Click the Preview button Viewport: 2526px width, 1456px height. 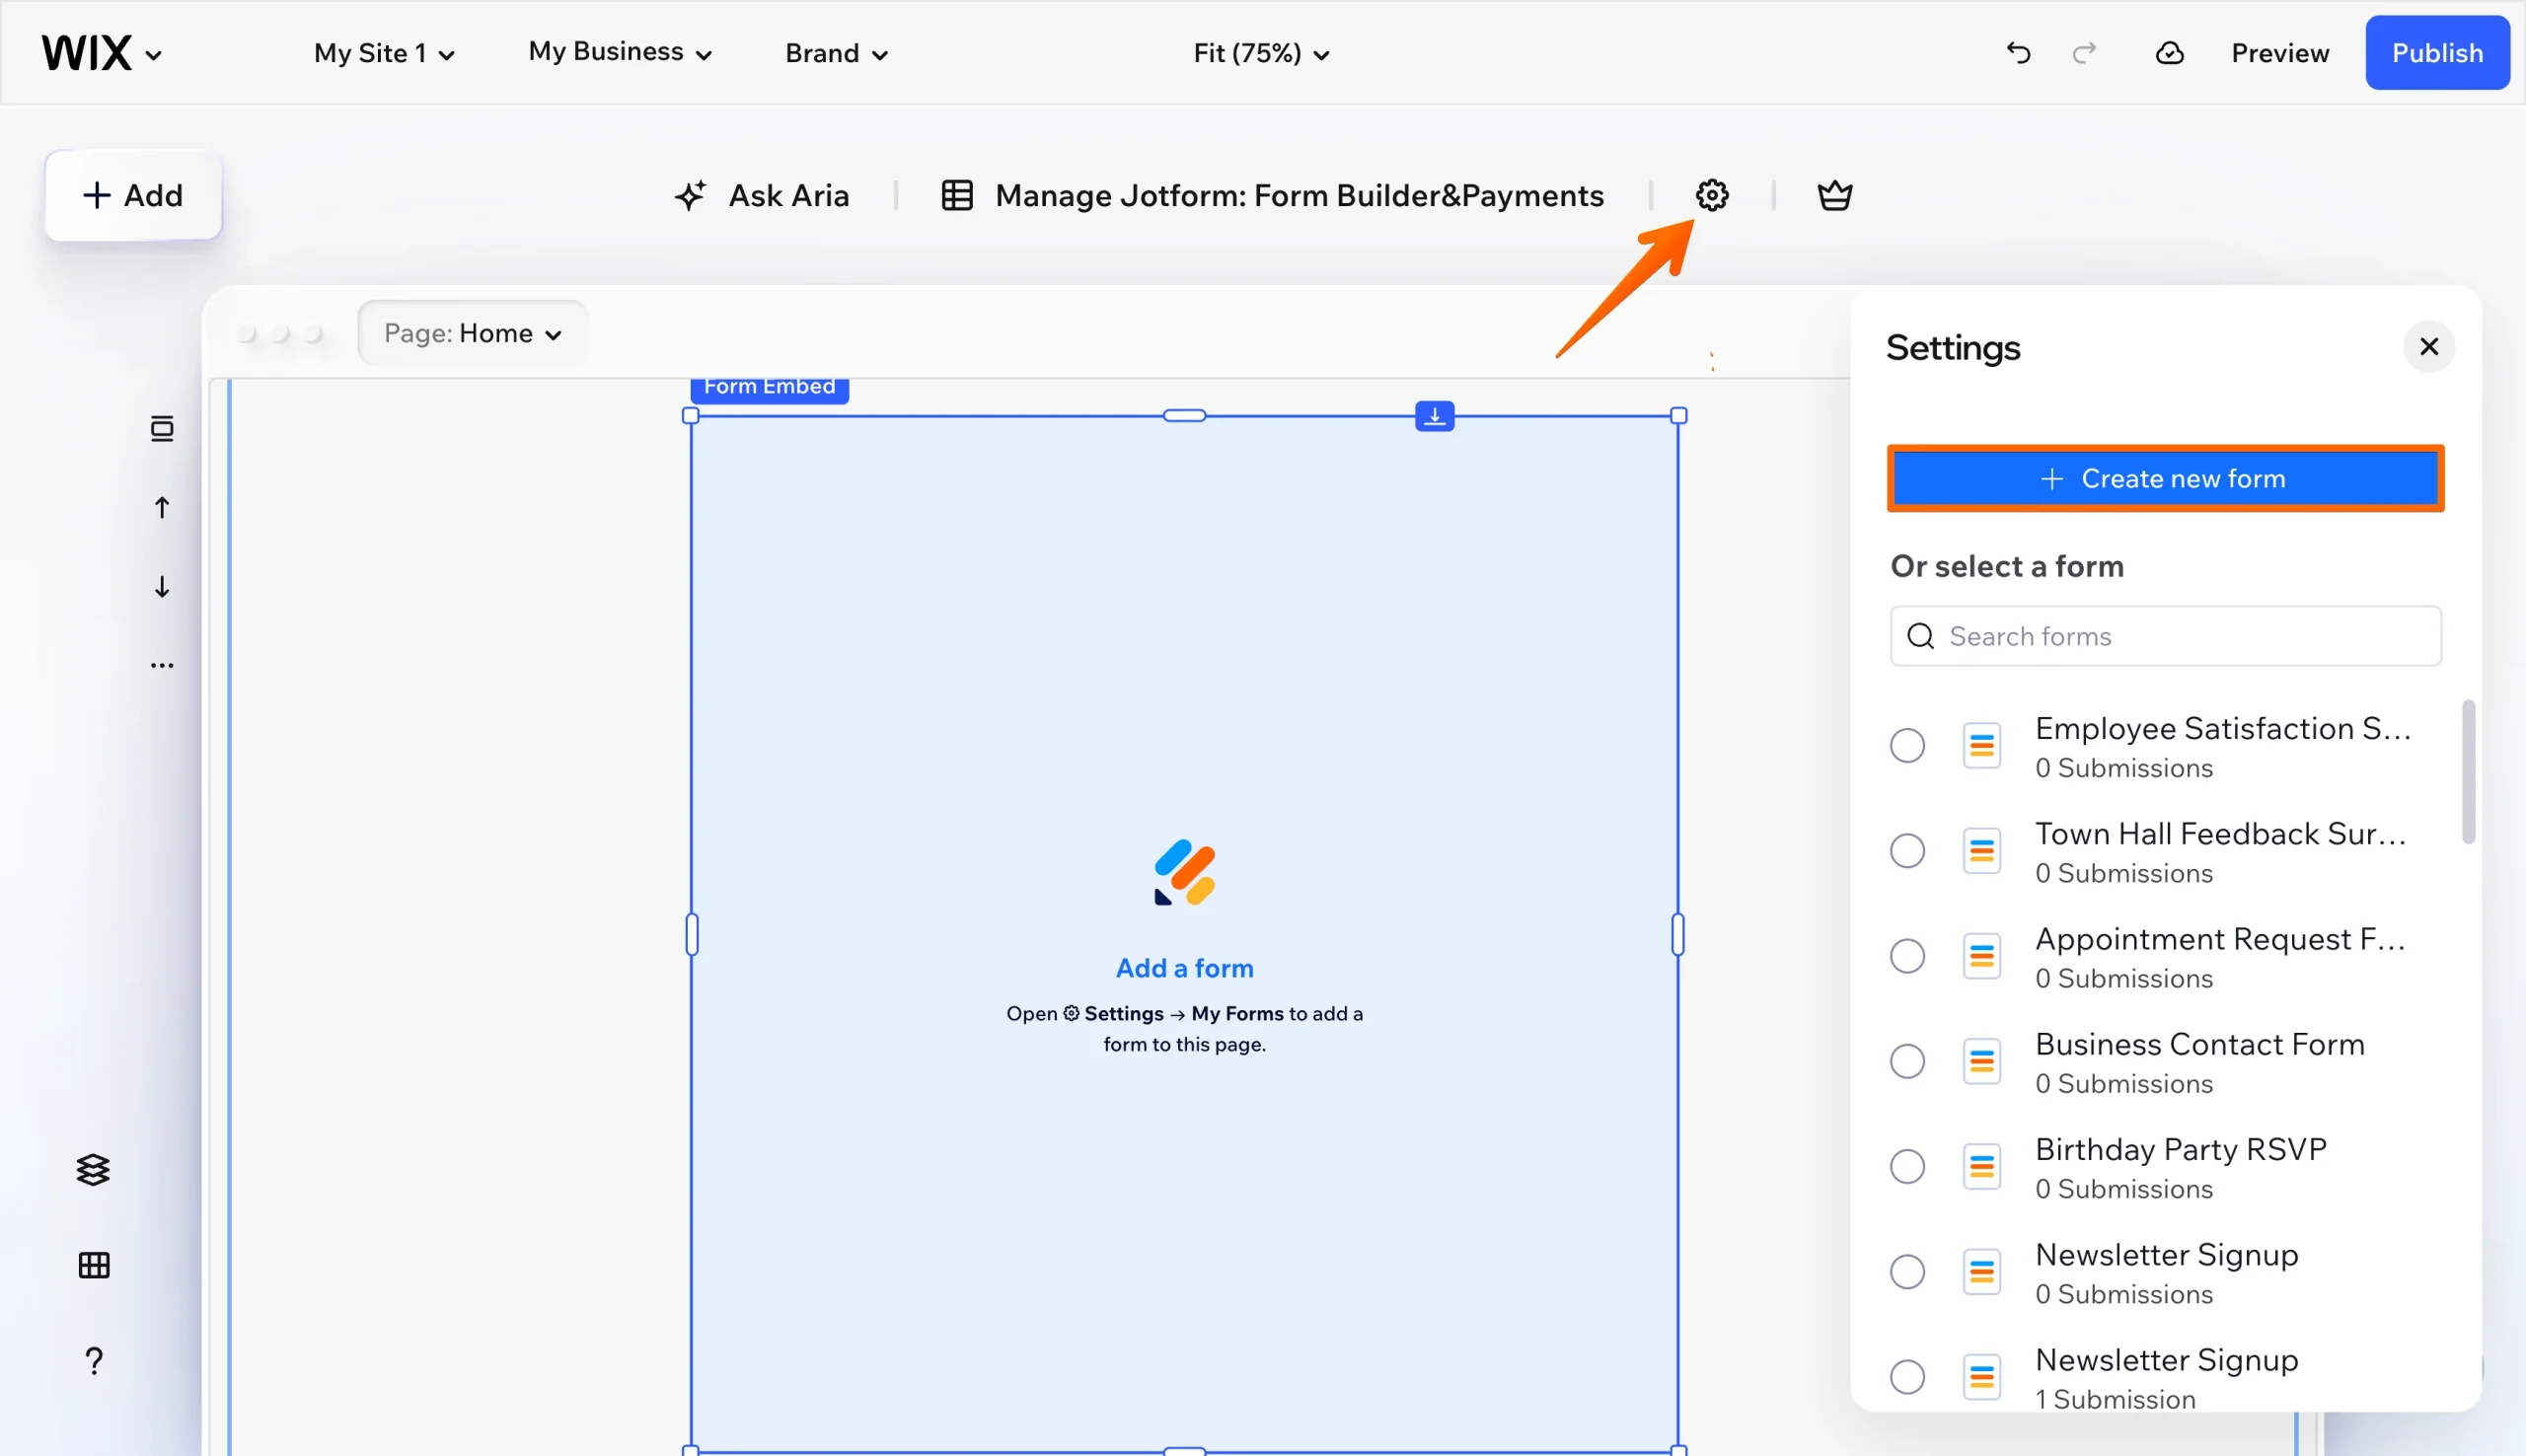pos(2280,53)
